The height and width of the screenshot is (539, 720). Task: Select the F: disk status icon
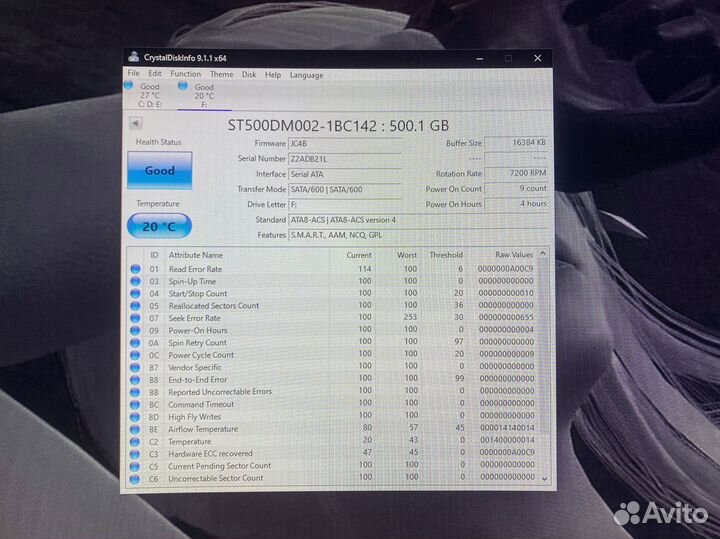[183, 86]
